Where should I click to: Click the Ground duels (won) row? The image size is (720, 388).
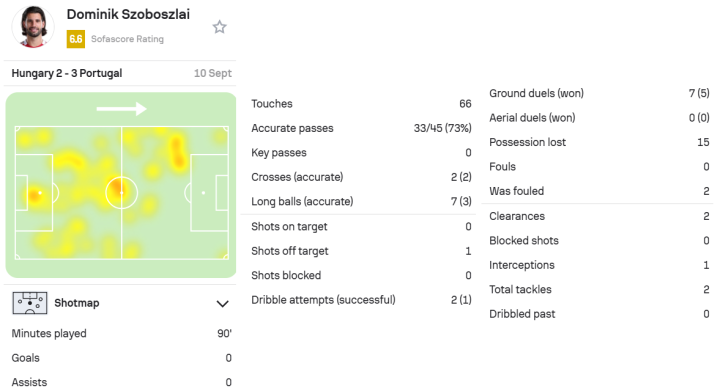pyautogui.click(x=599, y=93)
